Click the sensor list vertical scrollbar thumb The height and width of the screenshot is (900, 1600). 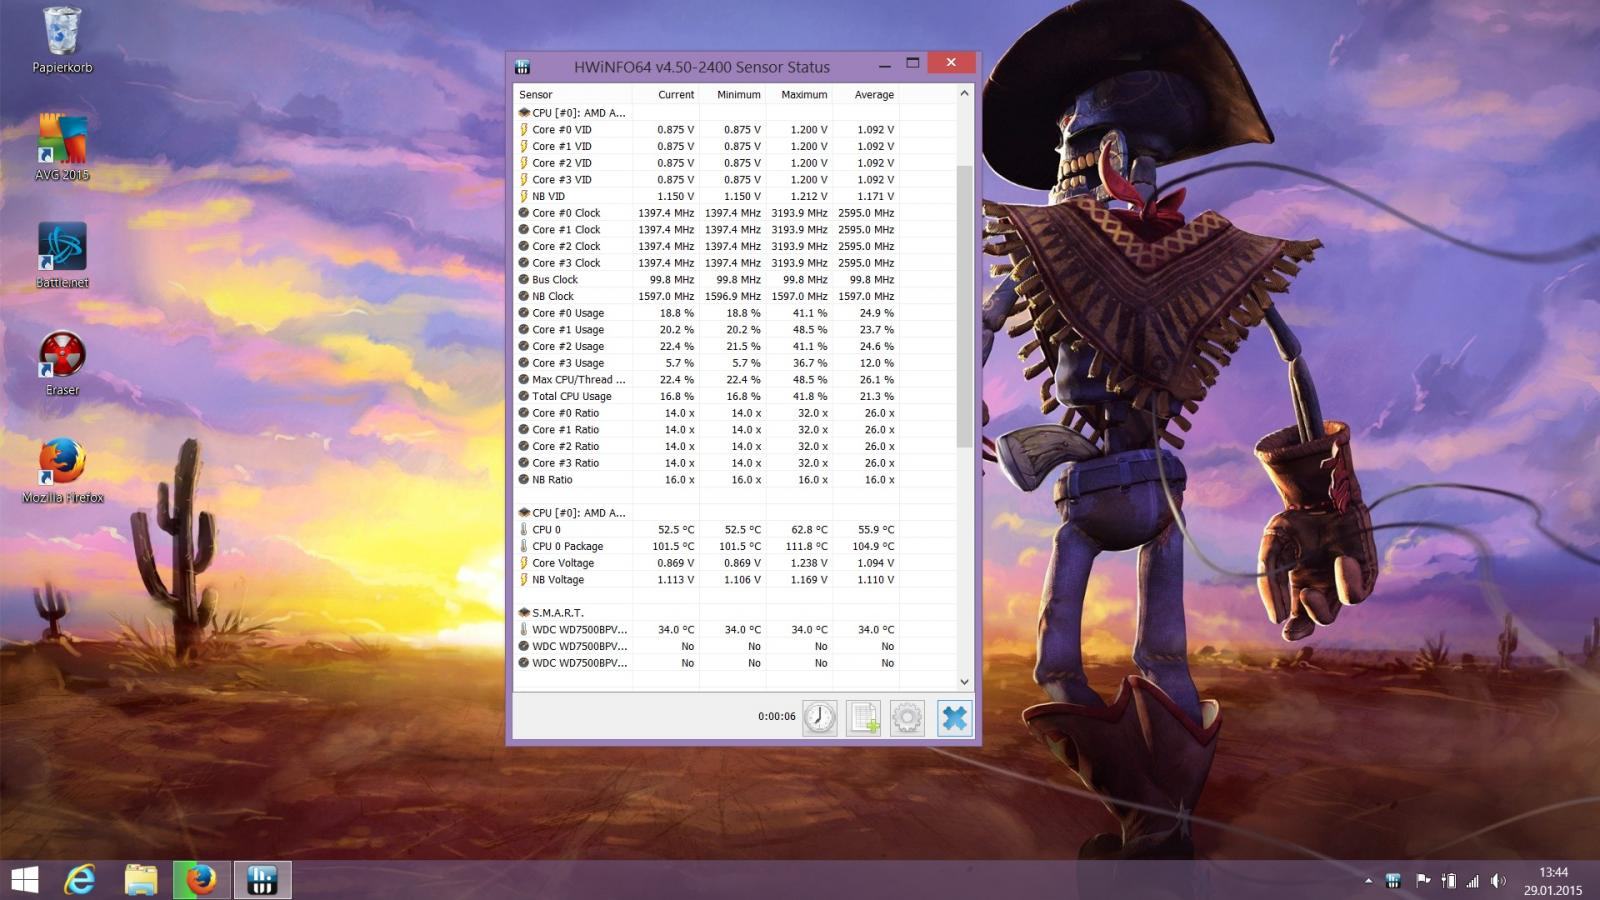(x=964, y=306)
